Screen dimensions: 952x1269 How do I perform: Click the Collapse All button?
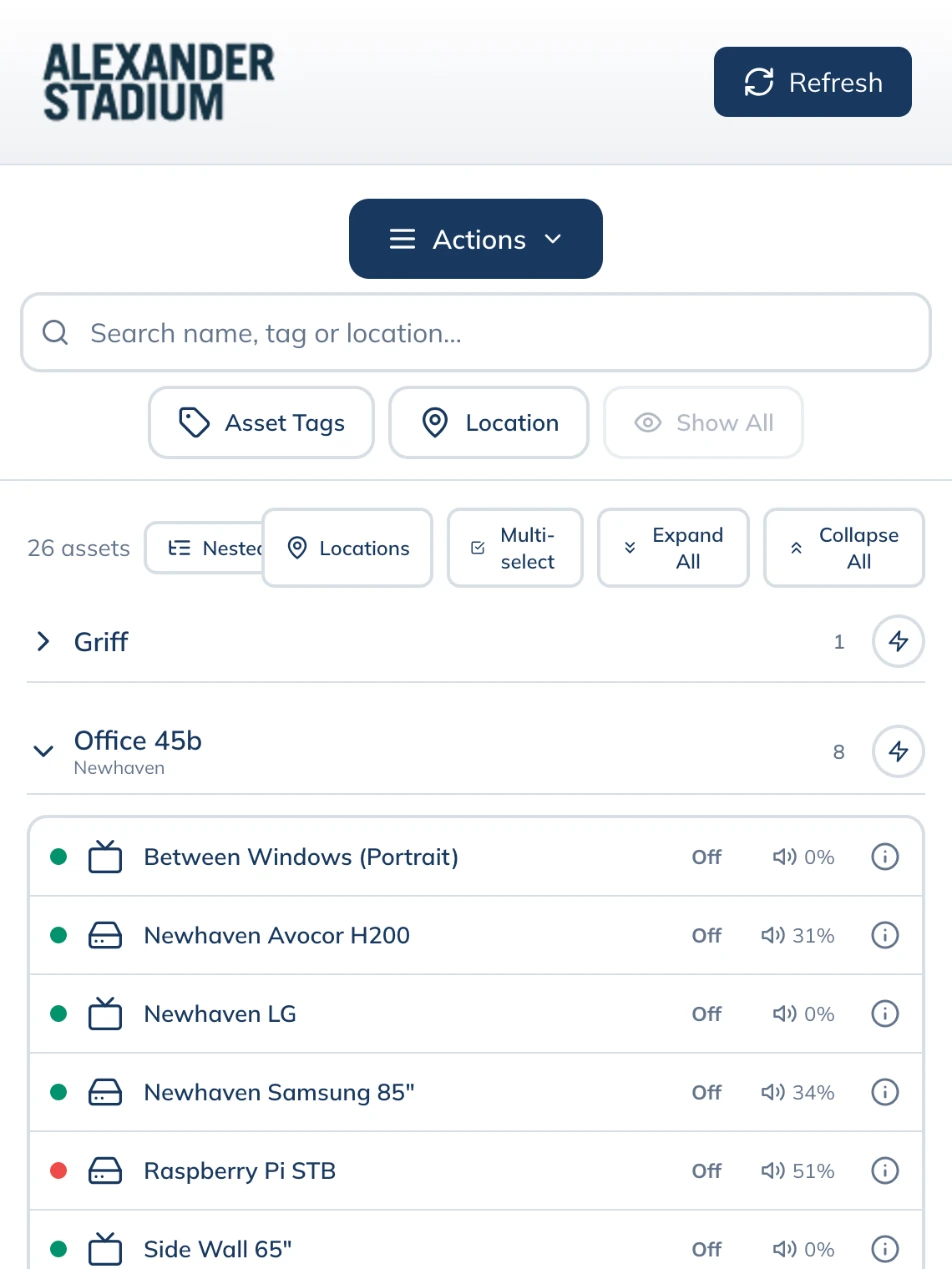click(844, 548)
